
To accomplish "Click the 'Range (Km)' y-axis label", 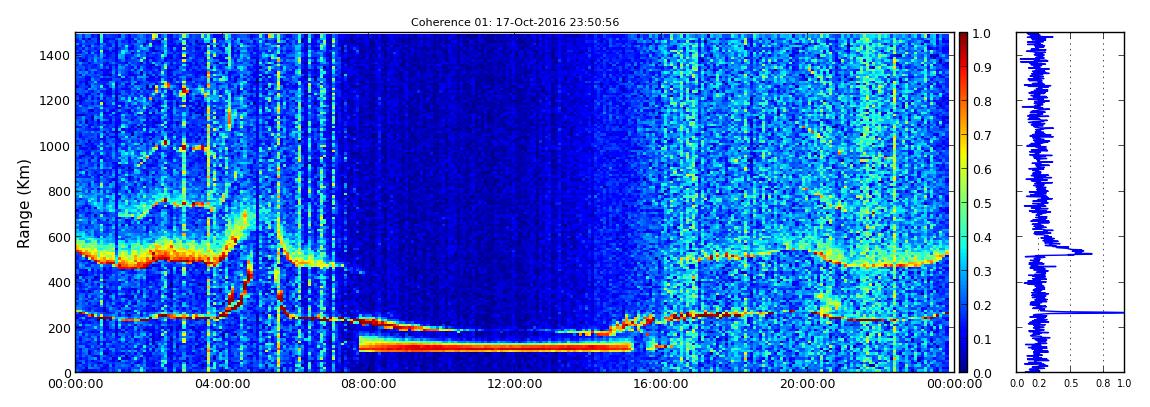I will [x=24, y=203].
